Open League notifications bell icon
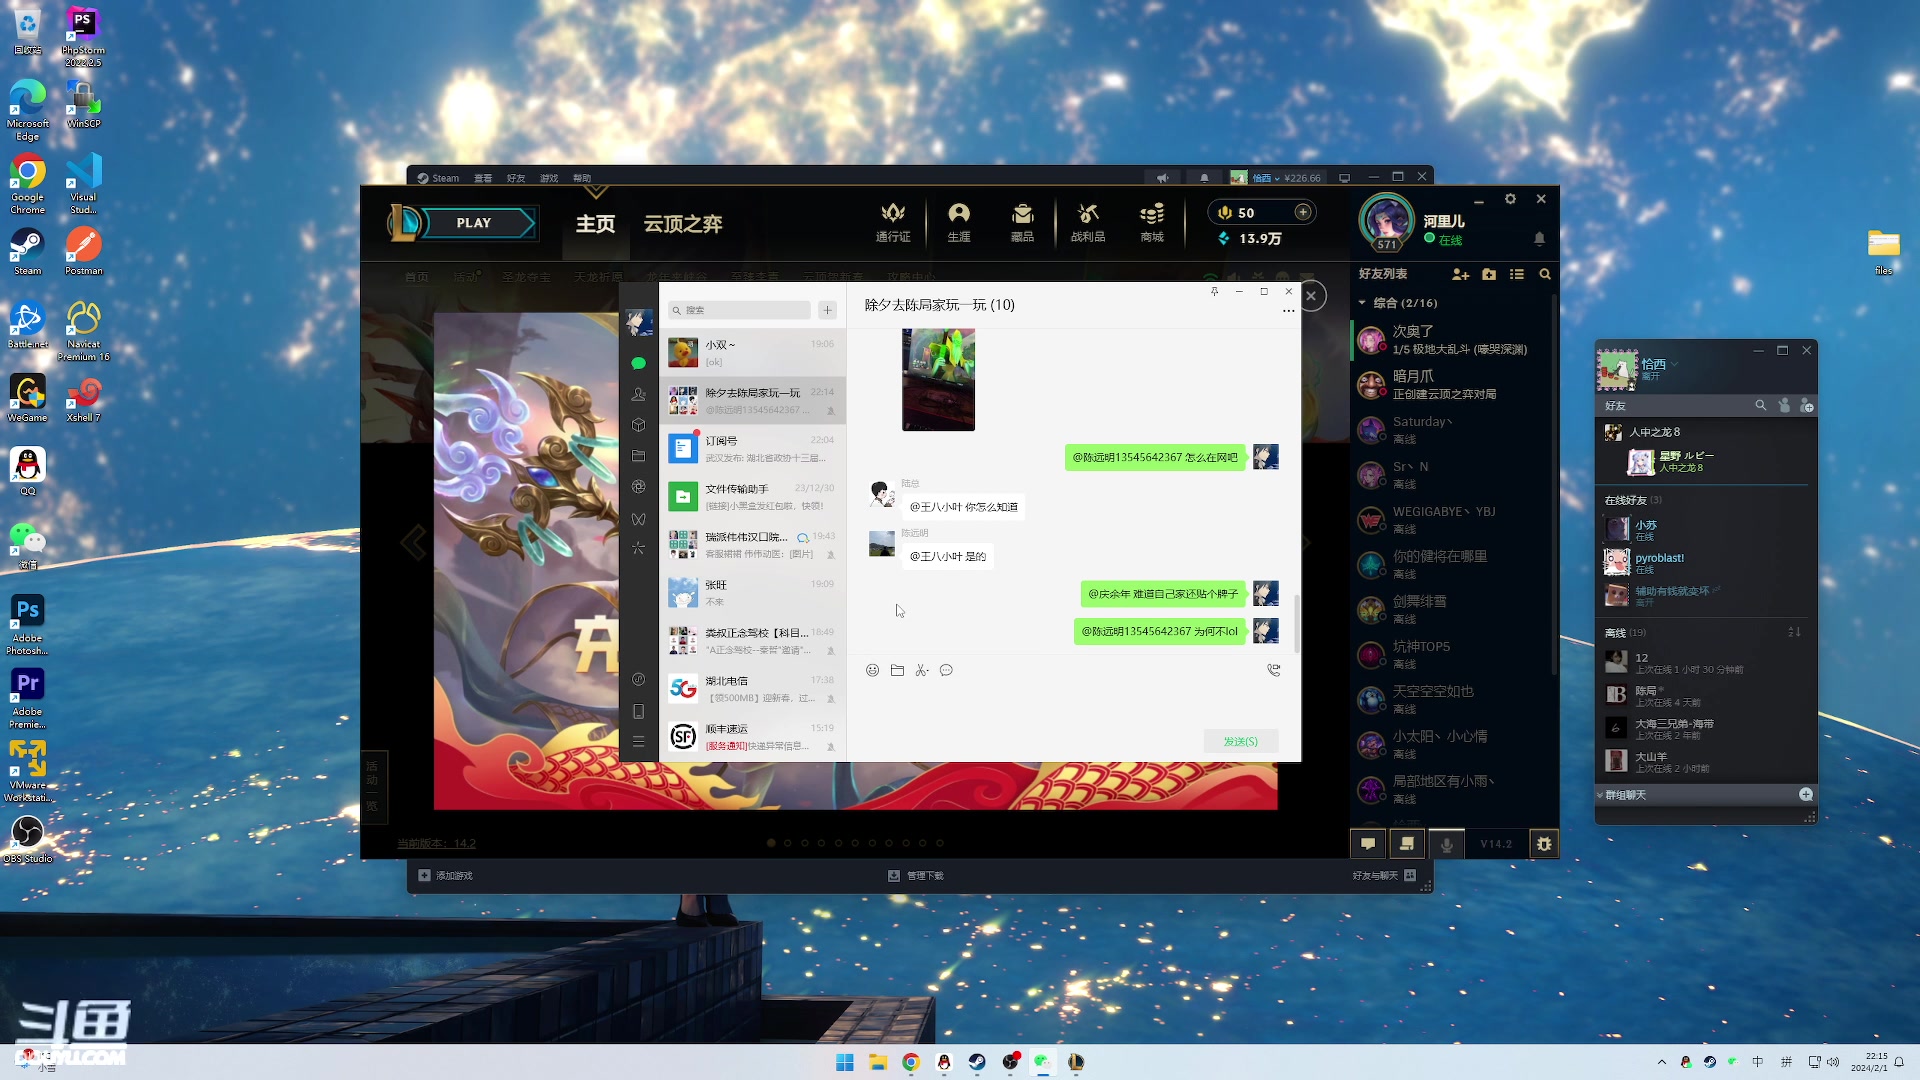1920x1080 pixels. (x=1539, y=239)
